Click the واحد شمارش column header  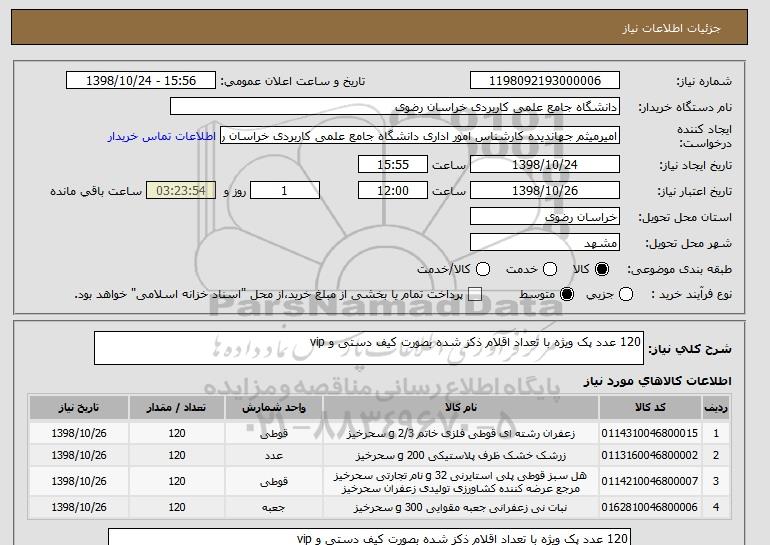coord(274,408)
